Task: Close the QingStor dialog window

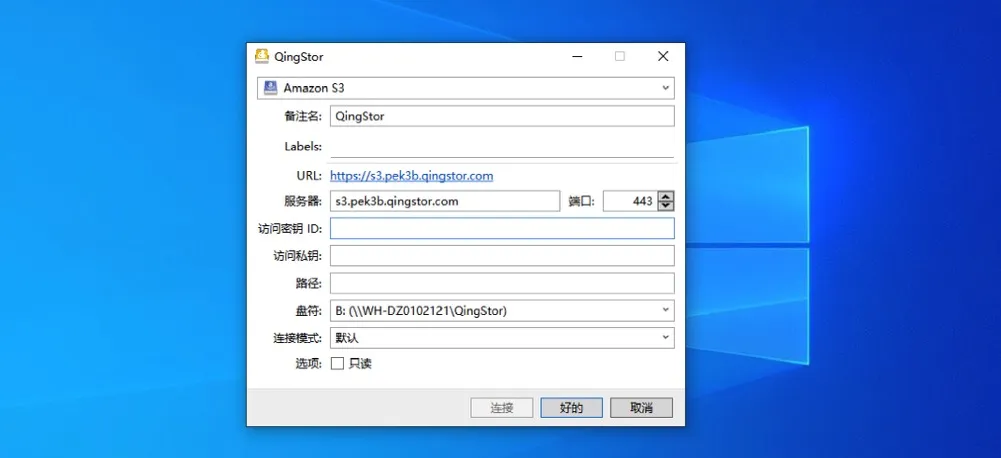Action: [x=663, y=57]
